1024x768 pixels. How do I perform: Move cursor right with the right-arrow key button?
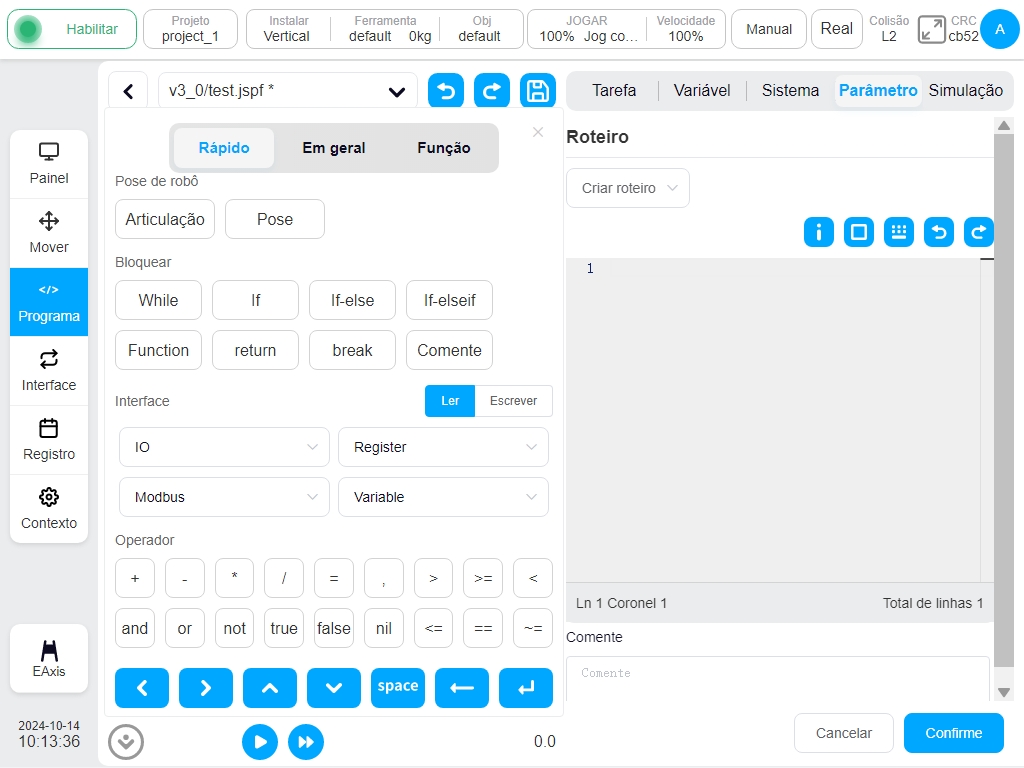[x=206, y=688]
